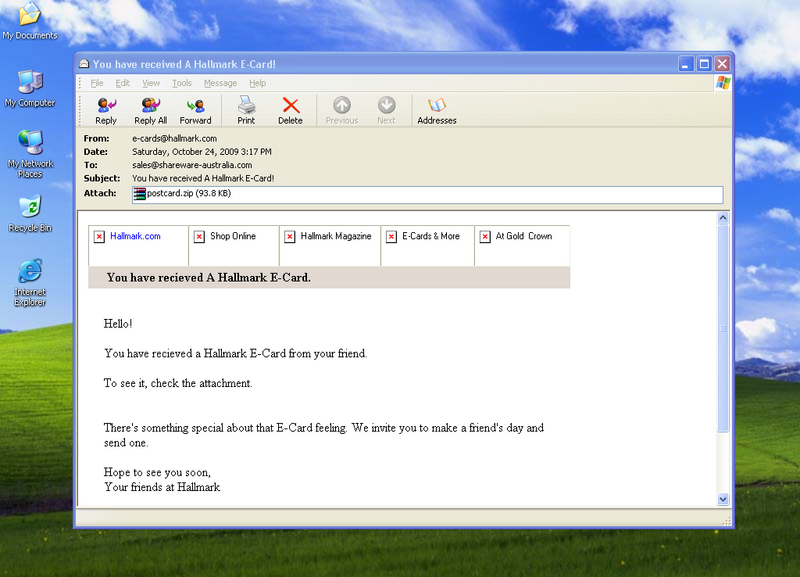Select Internet Explorer desktop icon
800x577 pixels.
pyautogui.click(x=30, y=283)
